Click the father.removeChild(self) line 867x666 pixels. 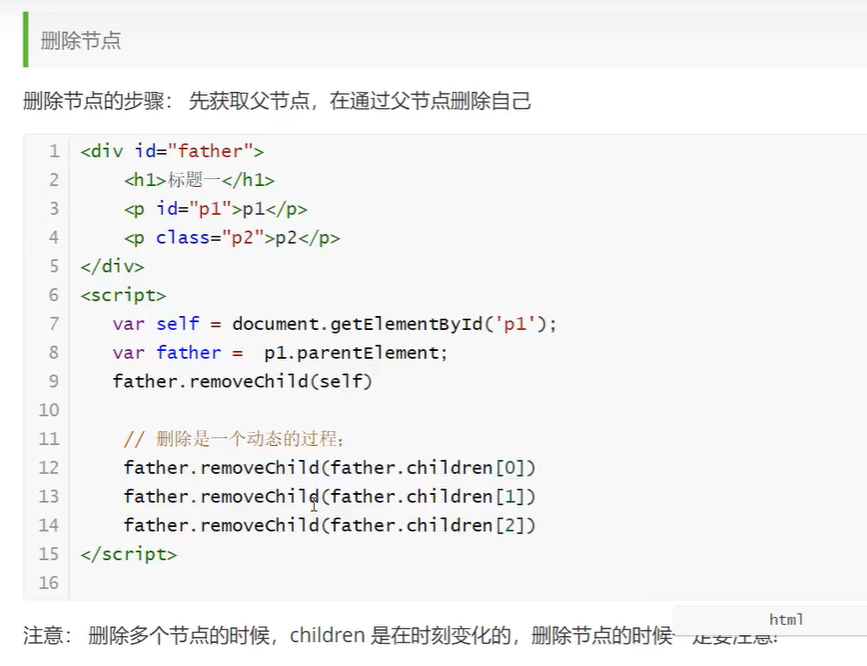pos(242,381)
